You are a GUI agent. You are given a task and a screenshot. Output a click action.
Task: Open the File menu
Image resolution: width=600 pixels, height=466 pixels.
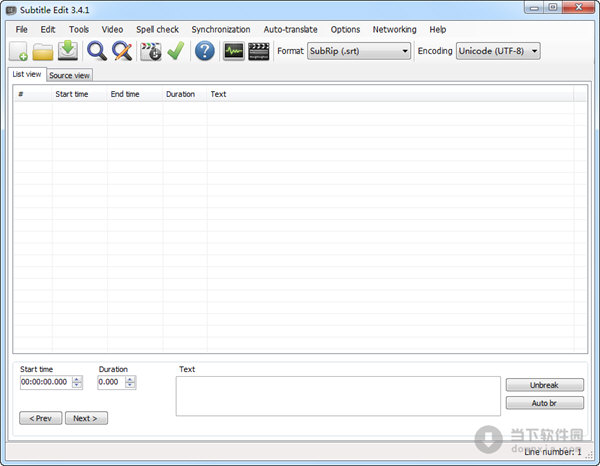pos(21,29)
